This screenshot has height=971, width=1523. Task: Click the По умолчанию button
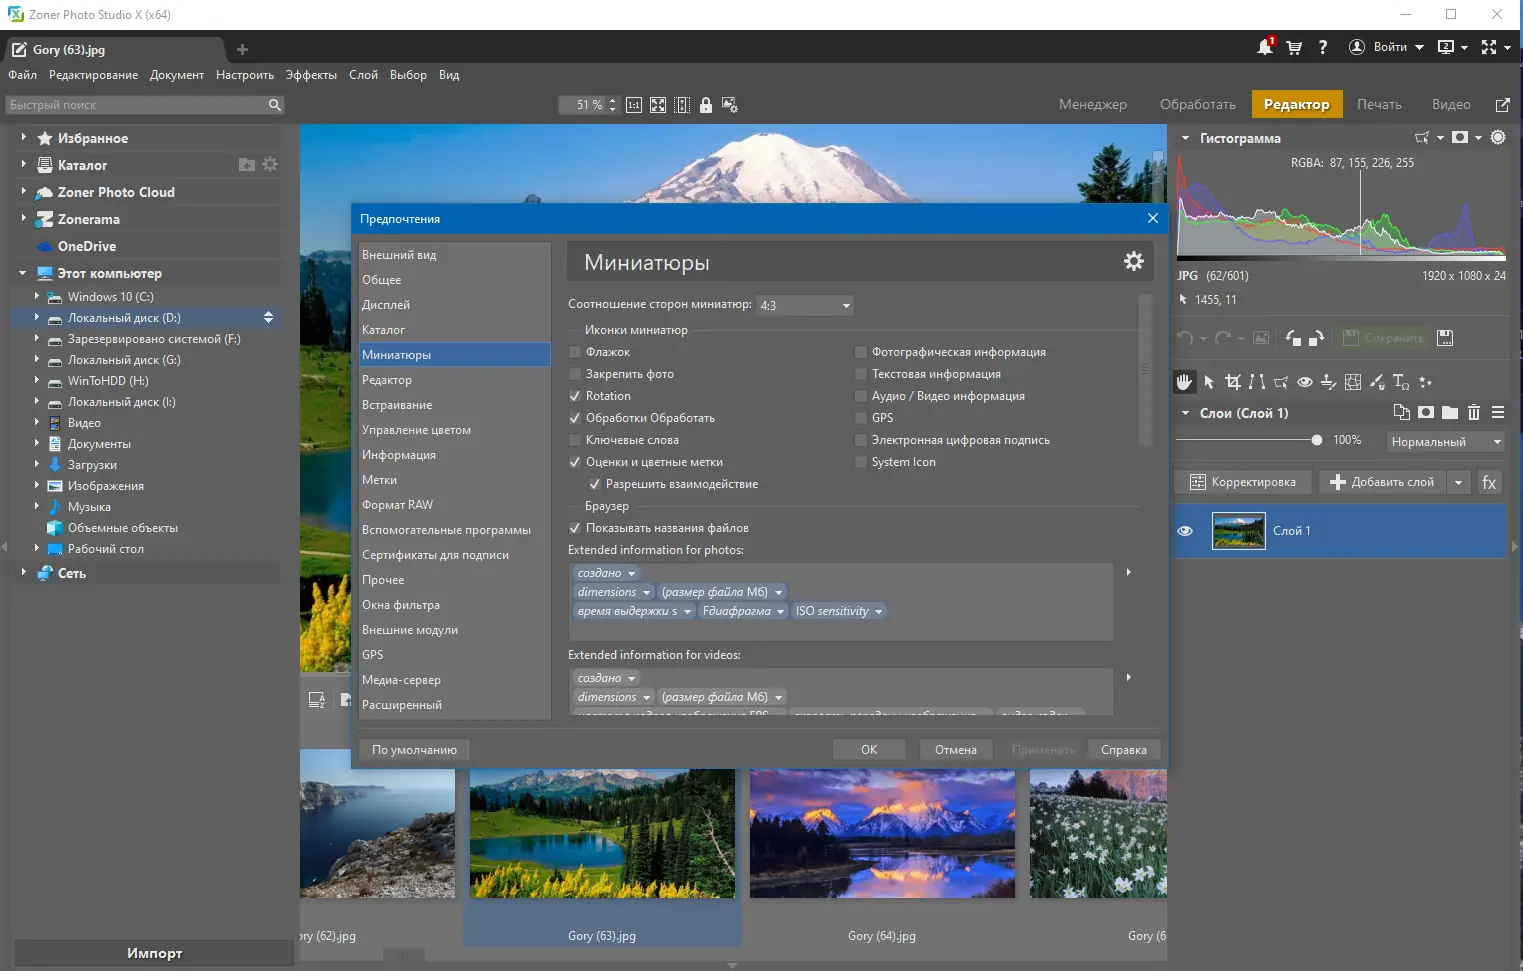click(414, 749)
